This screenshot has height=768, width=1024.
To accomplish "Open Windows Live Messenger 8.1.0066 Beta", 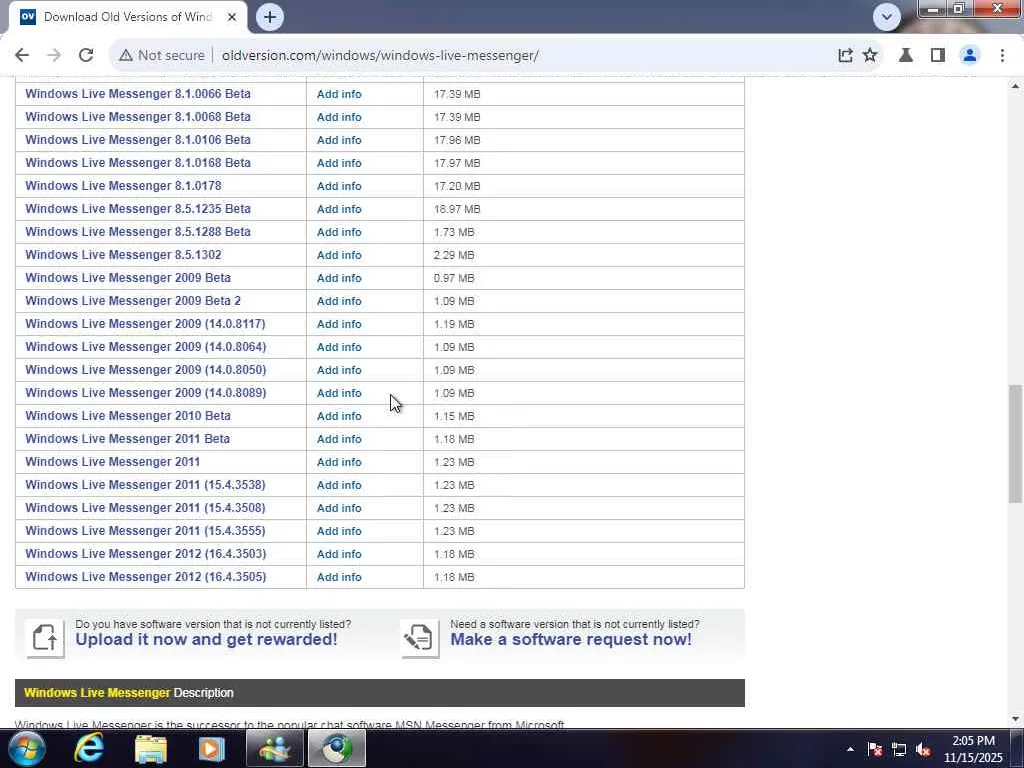I will (x=138, y=93).
